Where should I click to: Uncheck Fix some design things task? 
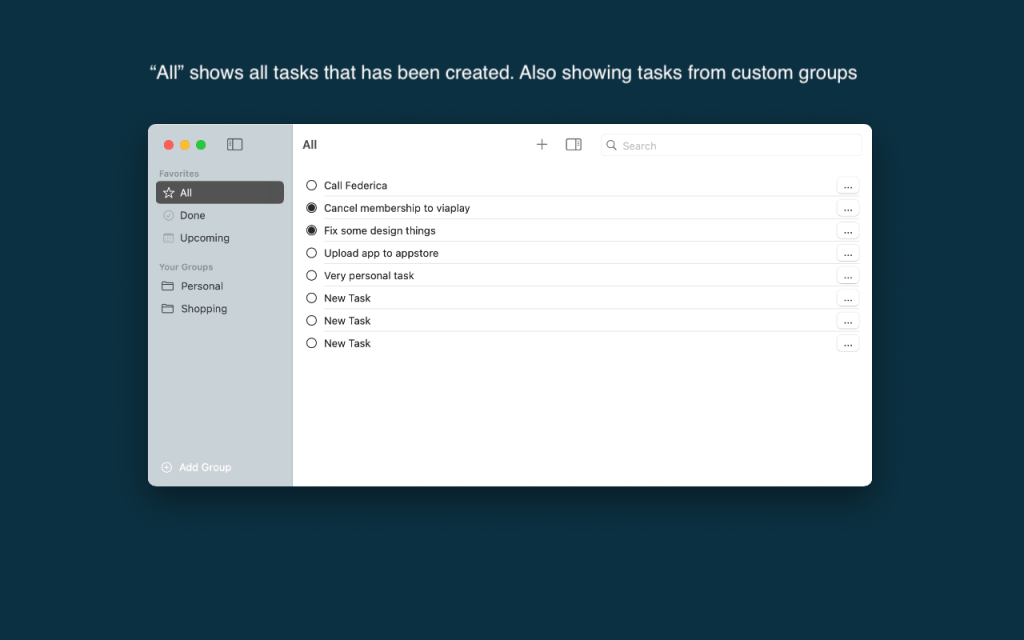[312, 231]
